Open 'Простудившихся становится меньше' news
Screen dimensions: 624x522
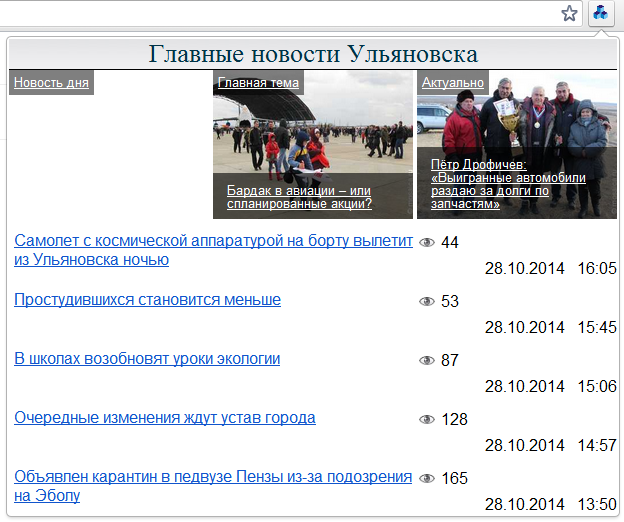[147, 300]
